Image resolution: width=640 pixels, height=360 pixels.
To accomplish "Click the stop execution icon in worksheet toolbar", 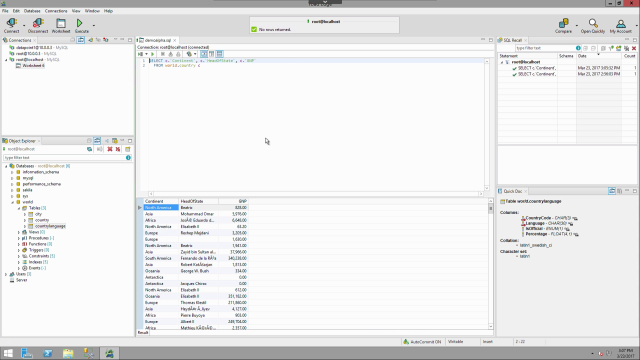I will pyautogui.click(x=162, y=54).
